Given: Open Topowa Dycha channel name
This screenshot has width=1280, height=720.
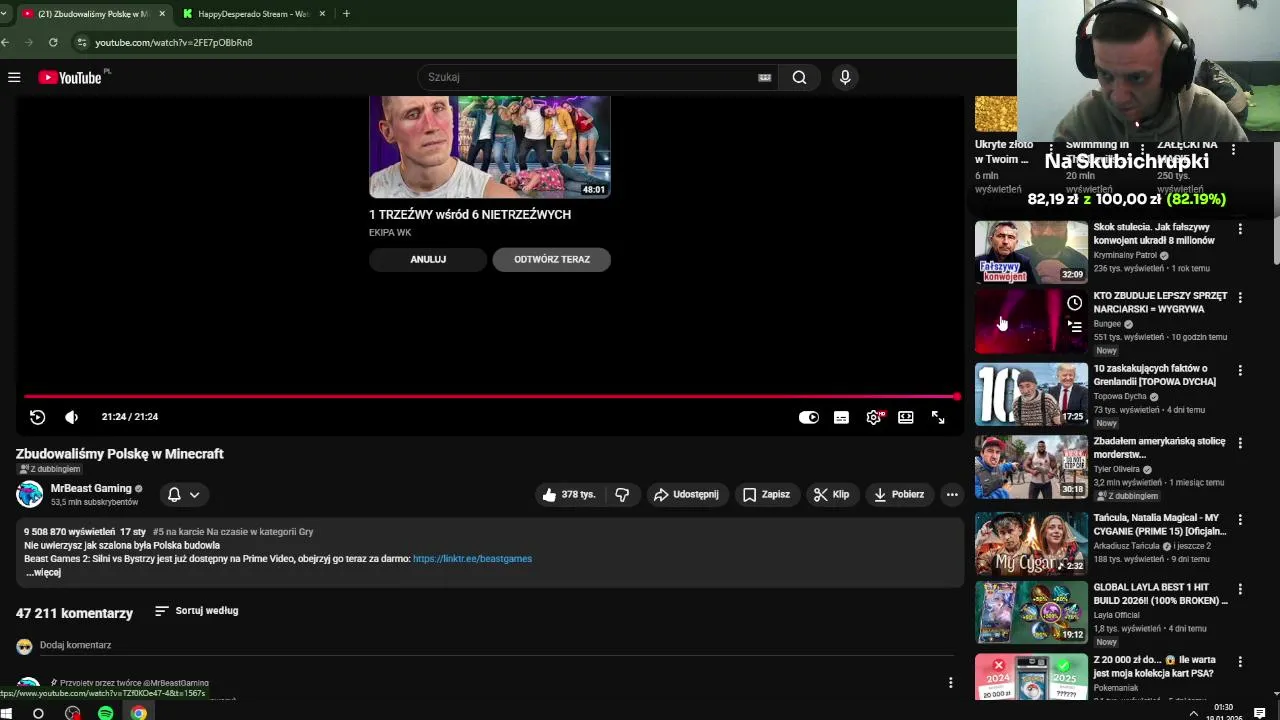Looking at the screenshot, I should 1120,397.
